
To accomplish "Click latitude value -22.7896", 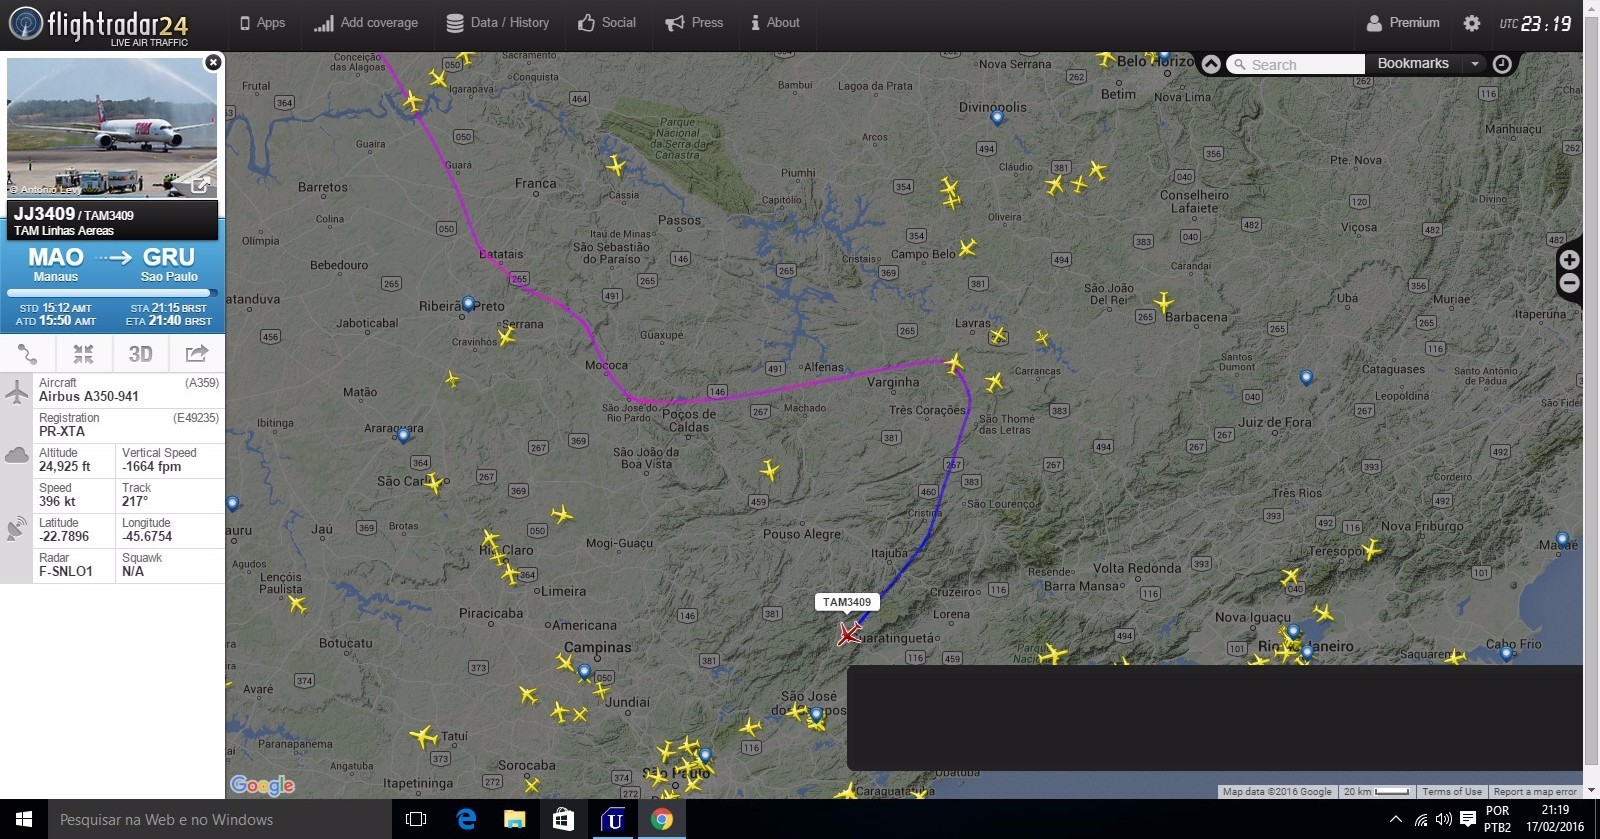I will coord(64,536).
